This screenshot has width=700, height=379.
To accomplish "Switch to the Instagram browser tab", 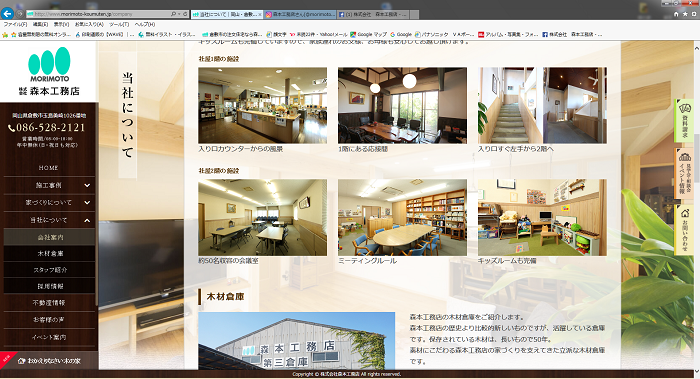I will pos(300,14).
